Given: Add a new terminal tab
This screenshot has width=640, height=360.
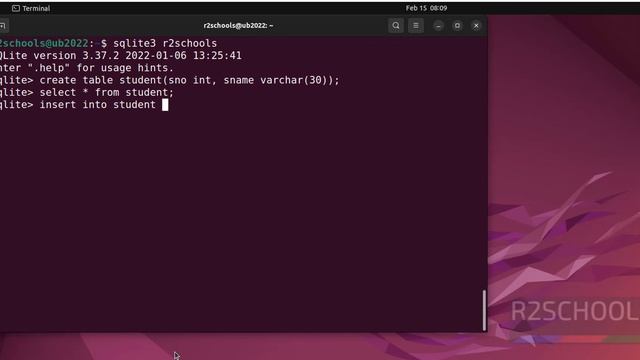Looking at the screenshot, I should (x=3, y=26).
